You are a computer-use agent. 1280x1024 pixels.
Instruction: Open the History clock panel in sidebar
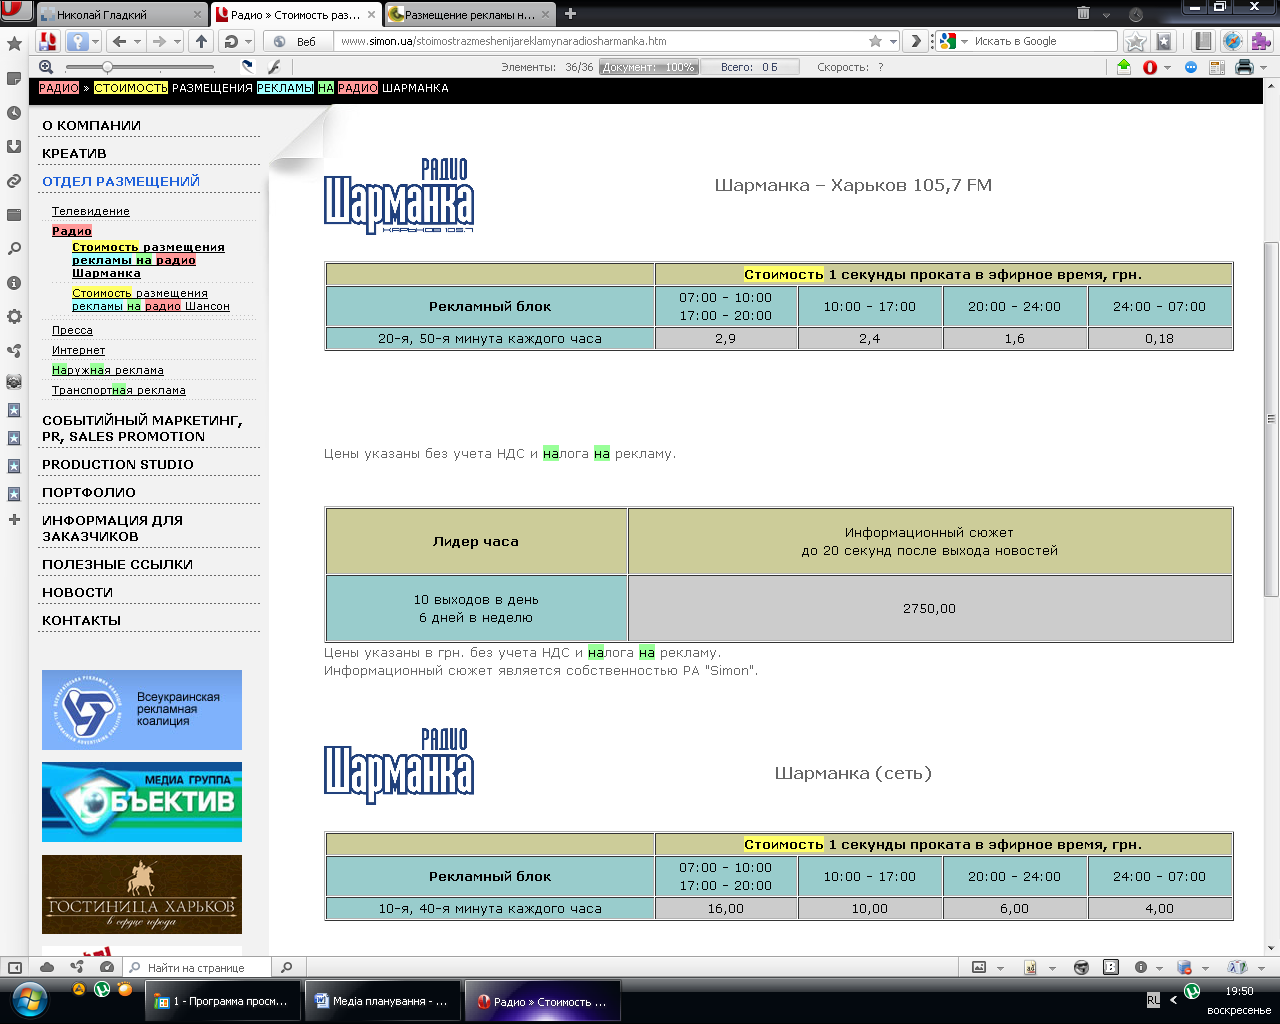coord(14,113)
